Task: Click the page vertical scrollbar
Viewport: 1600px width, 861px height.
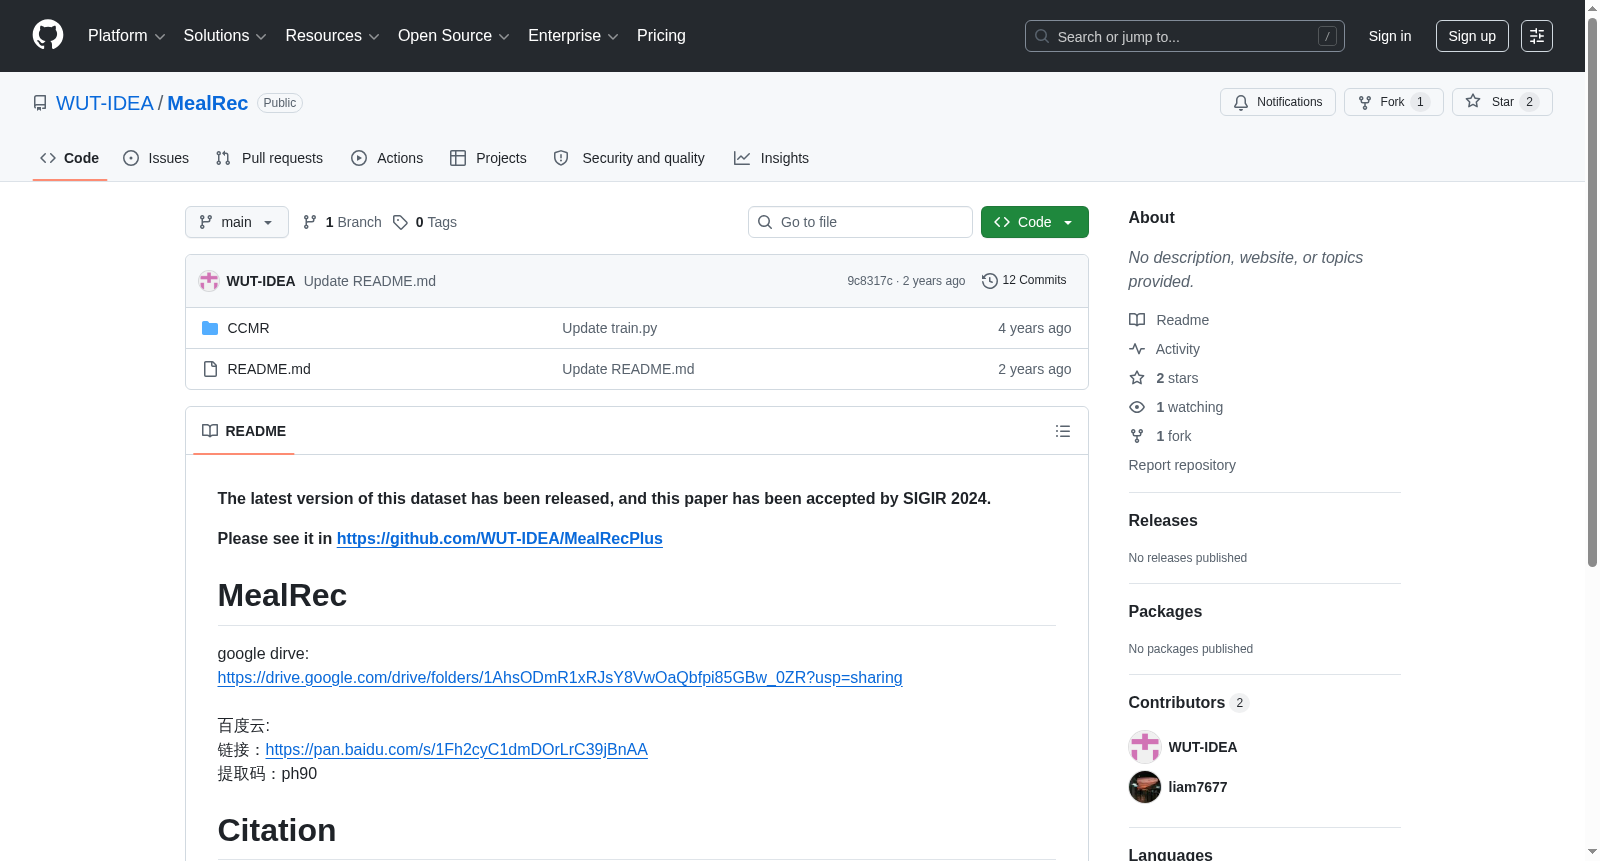Action: pyautogui.click(x=1592, y=290)
